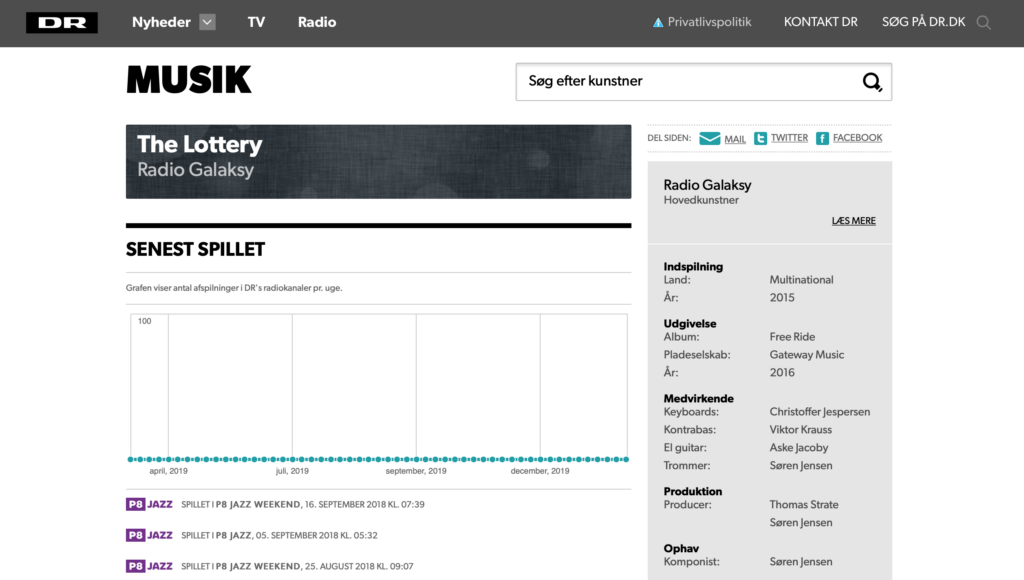1024x580 pixels.
Task: Click Radio Galaksy artist name in sidebar
Action: click(x=707, y=185)
